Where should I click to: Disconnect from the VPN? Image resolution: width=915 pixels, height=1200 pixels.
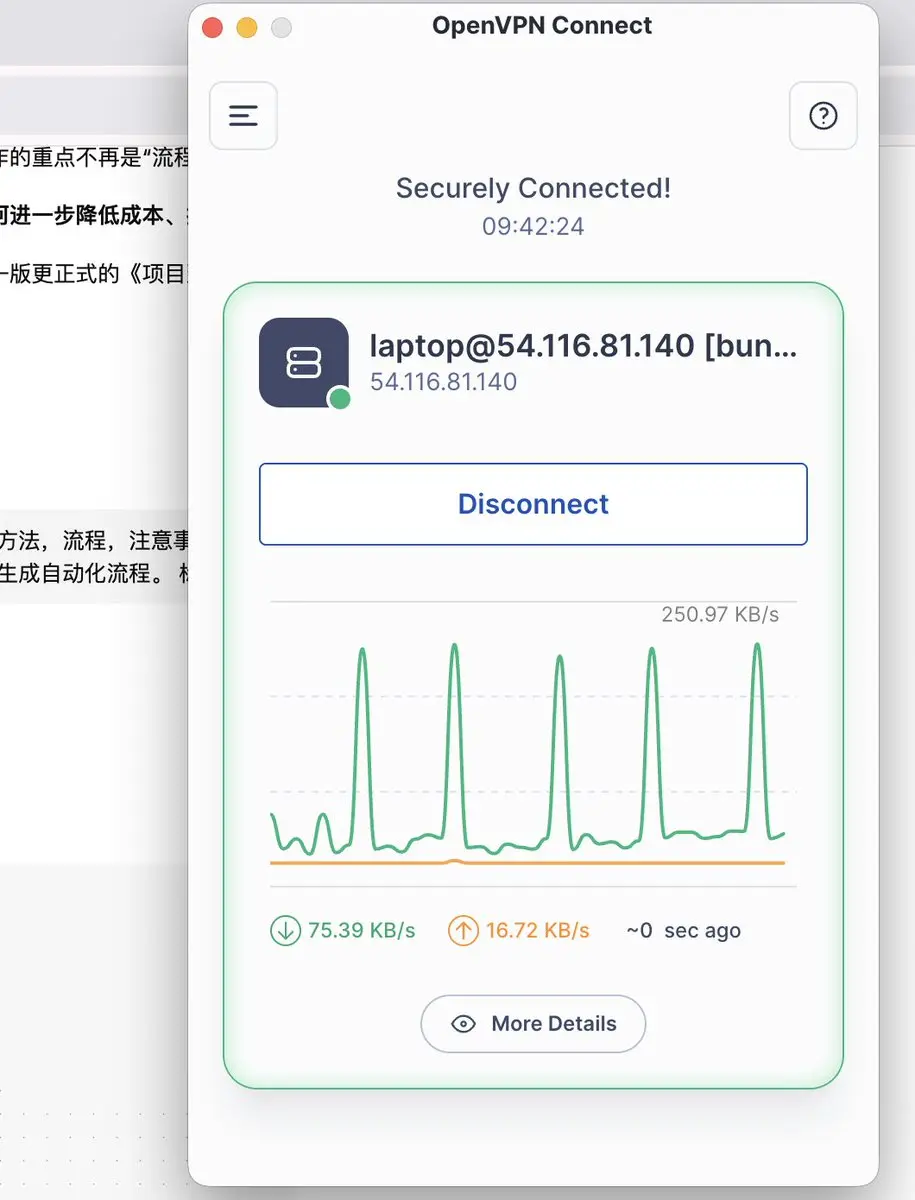(533, 504)
